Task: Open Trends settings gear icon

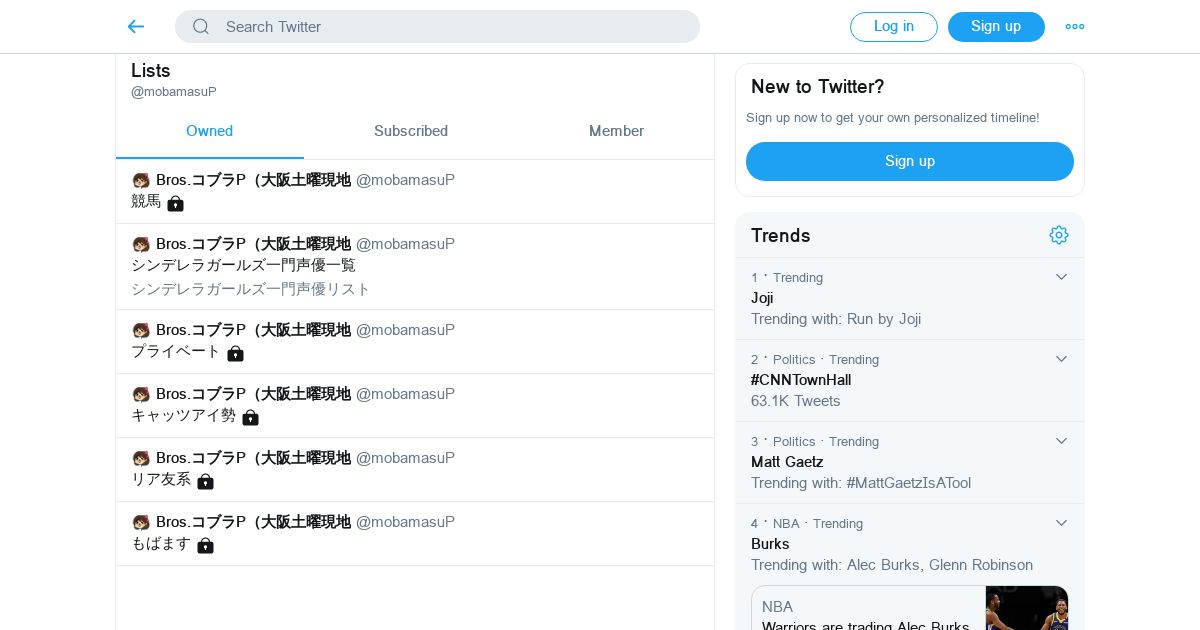Action: [x=1059, y=235]
